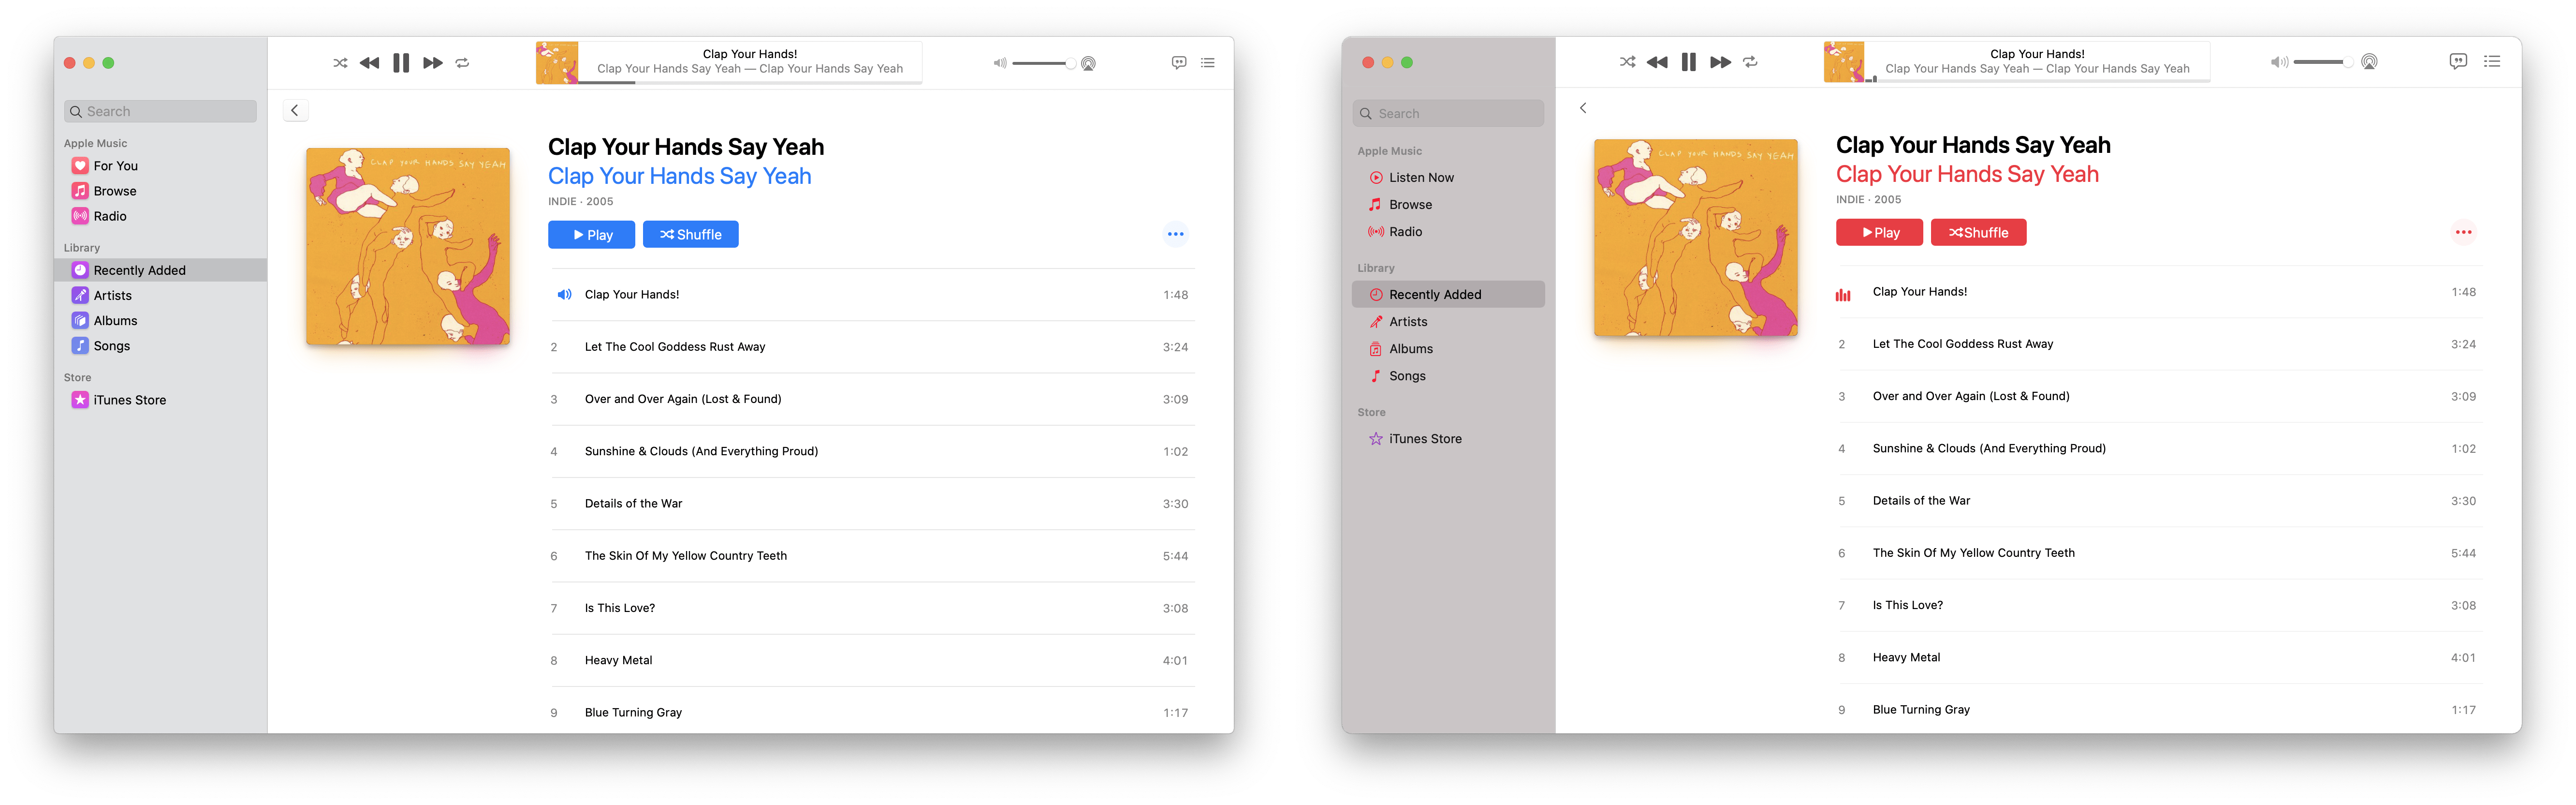Open red more options ellipsis in right window
The width and height of the screenshot is (2576, 805).
pos(2464,232)
